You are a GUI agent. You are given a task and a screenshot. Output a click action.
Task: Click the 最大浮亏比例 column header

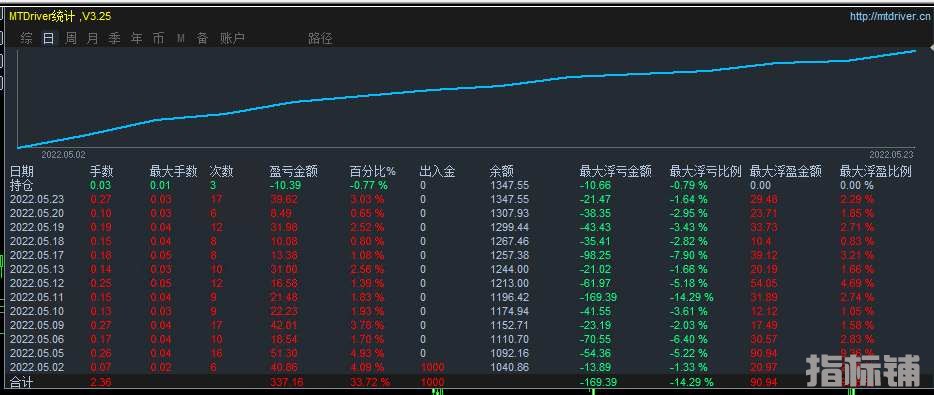pos(705,172)
